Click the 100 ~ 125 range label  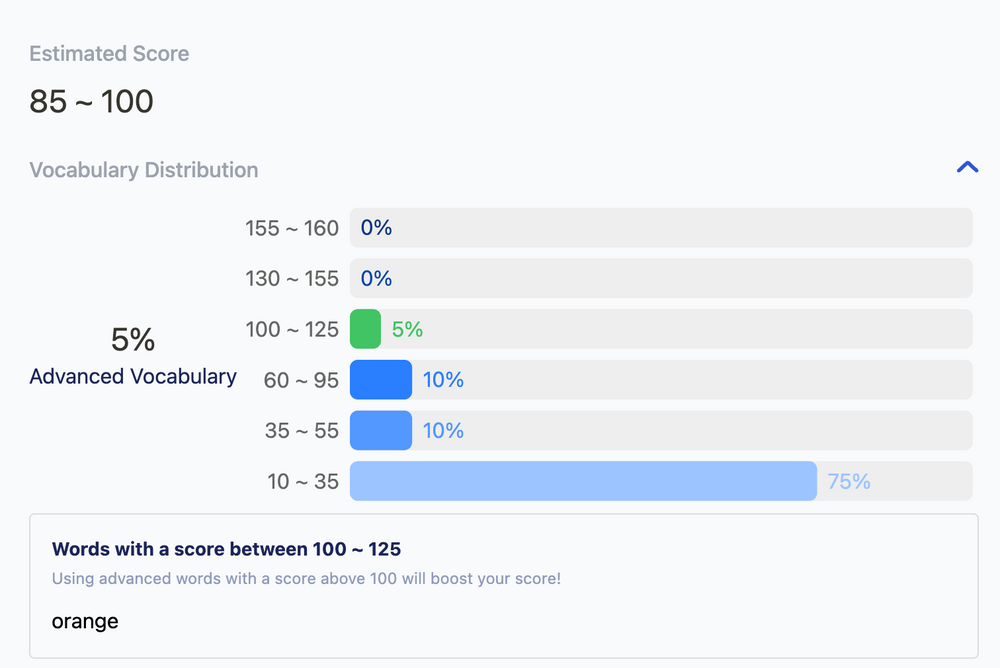[292, 329]
